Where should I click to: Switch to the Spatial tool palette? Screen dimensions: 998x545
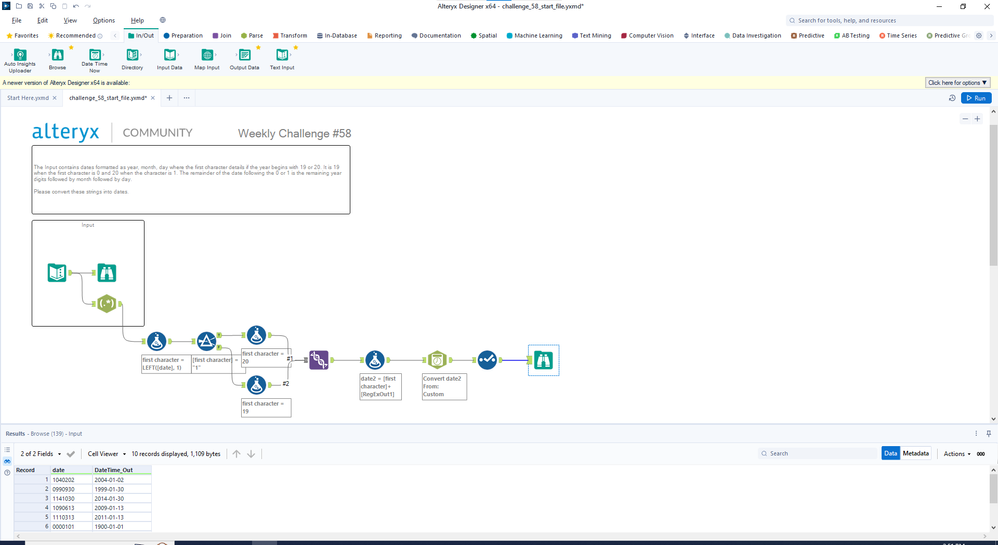pos(484,36)
